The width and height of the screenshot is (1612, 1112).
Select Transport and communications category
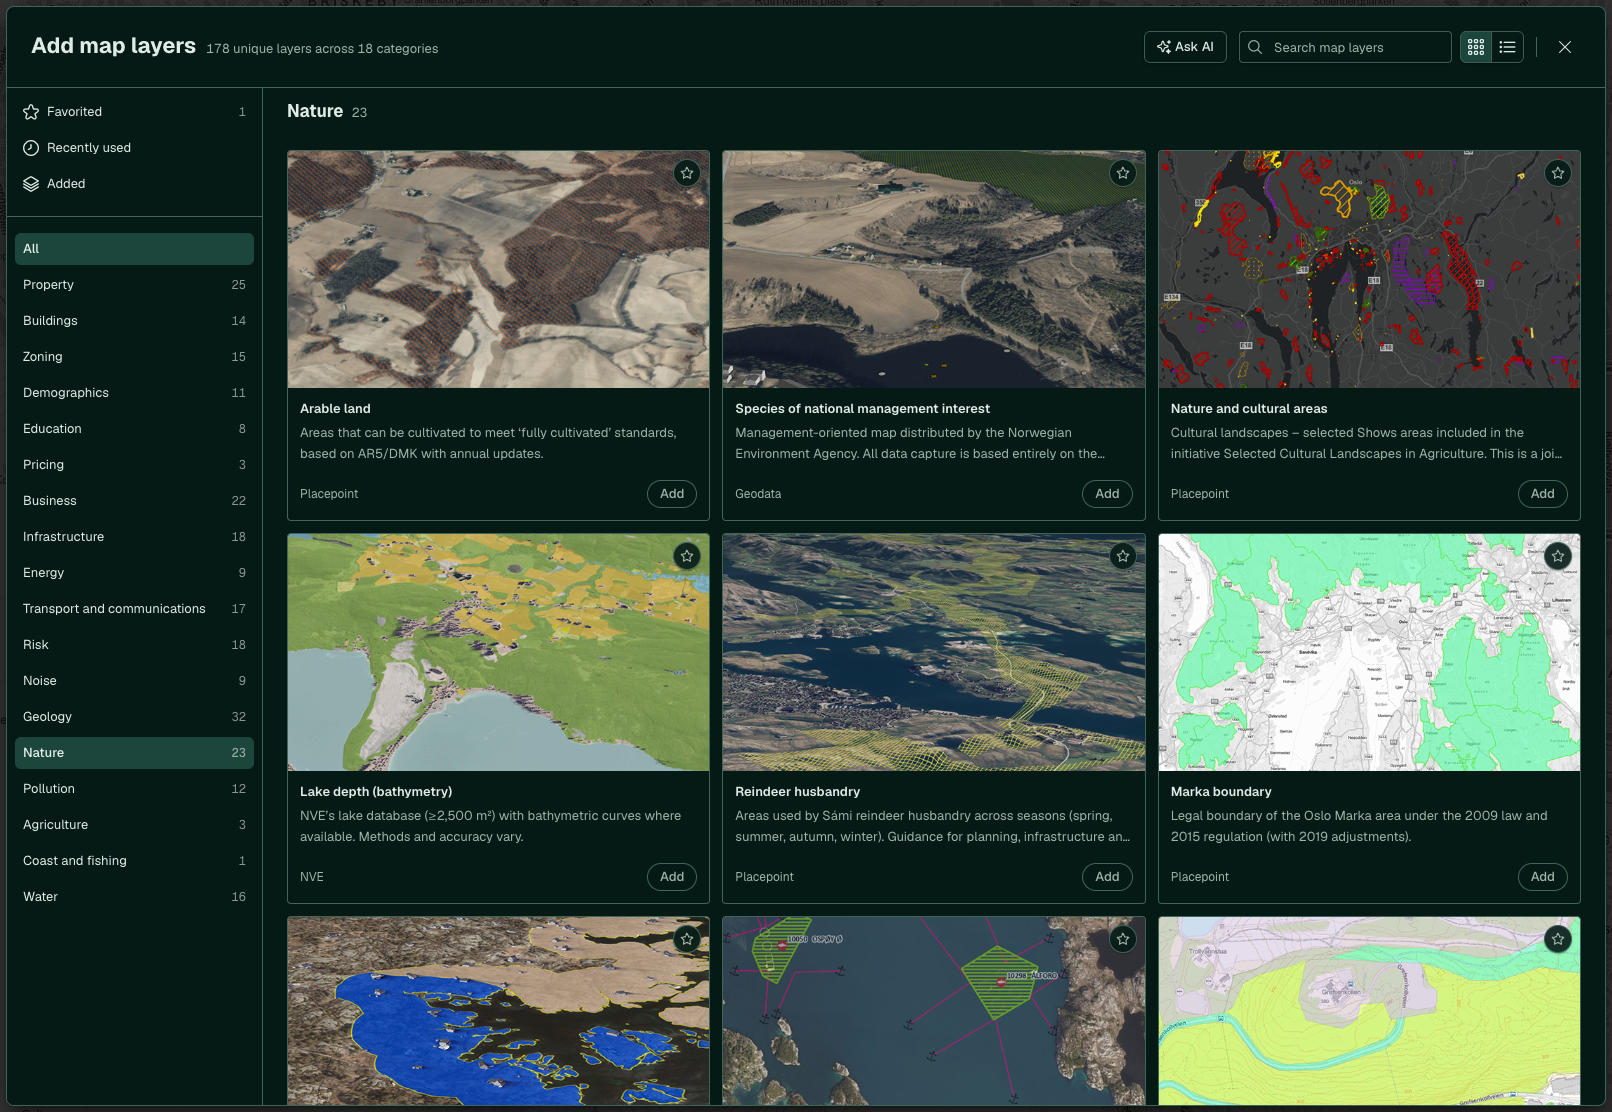click(134, 609)
